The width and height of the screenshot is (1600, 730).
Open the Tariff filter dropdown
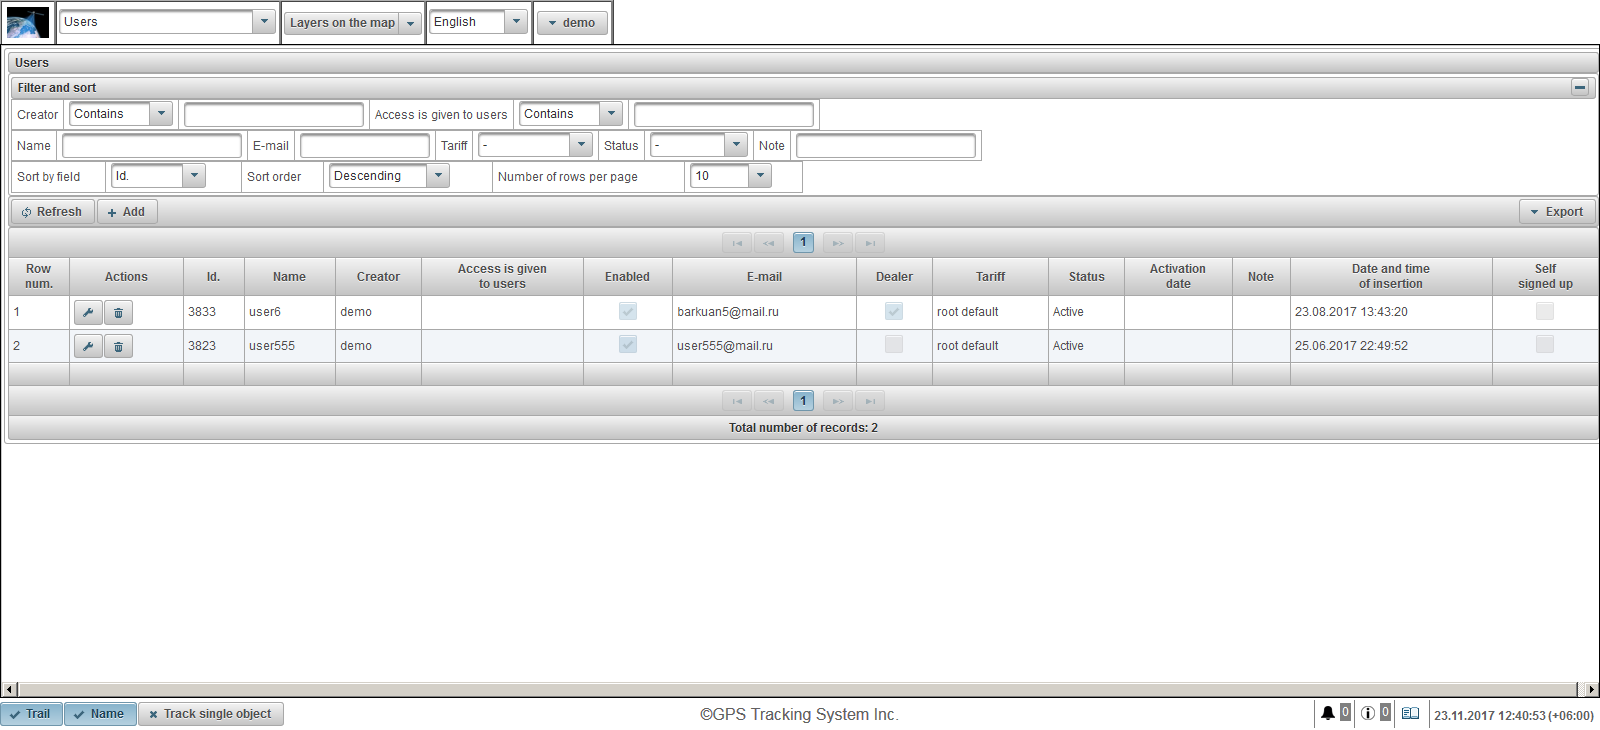pyautogui.click(x=581, y=145)
